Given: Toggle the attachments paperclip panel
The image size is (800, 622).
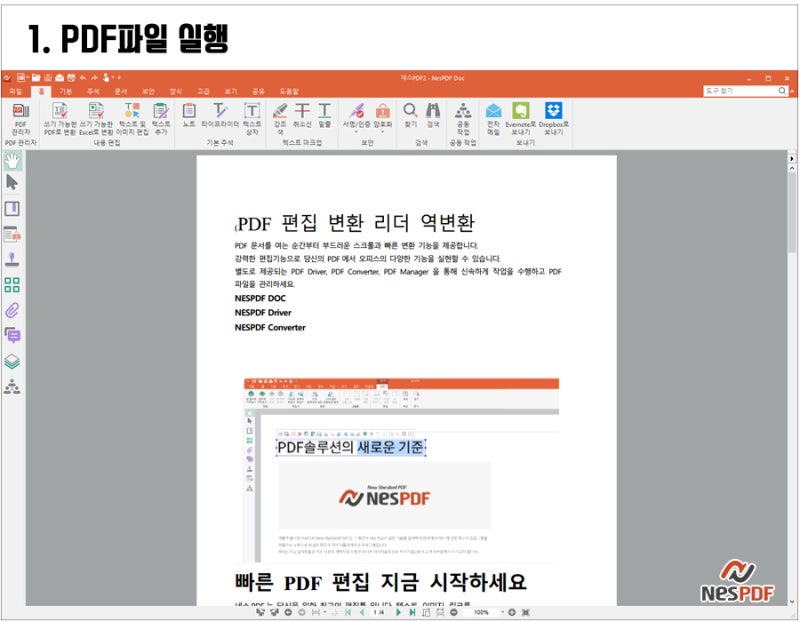Looking at the screenshot, I should pos(12,310).
